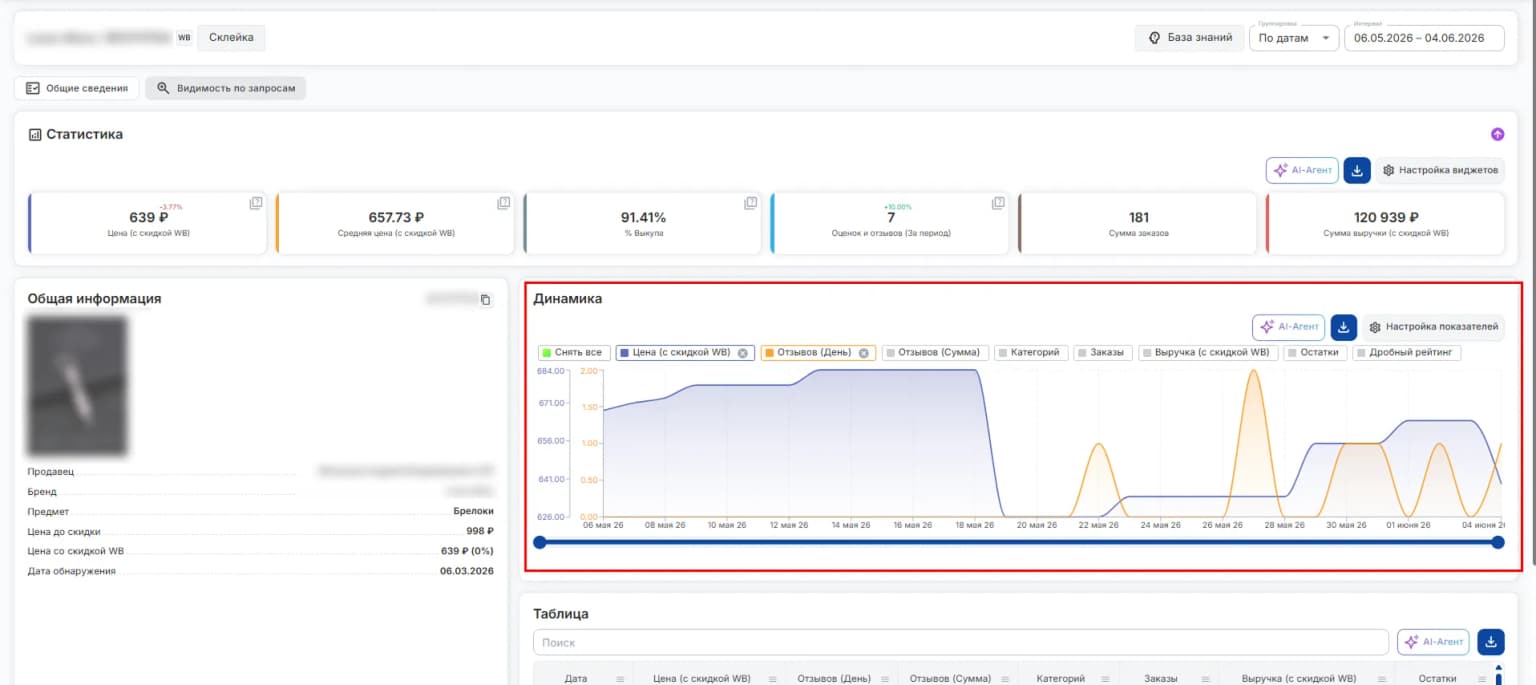This screenshot has height=685, width=1536.
Task: Sort table by the Дата column header
Action: pos(576,679)
